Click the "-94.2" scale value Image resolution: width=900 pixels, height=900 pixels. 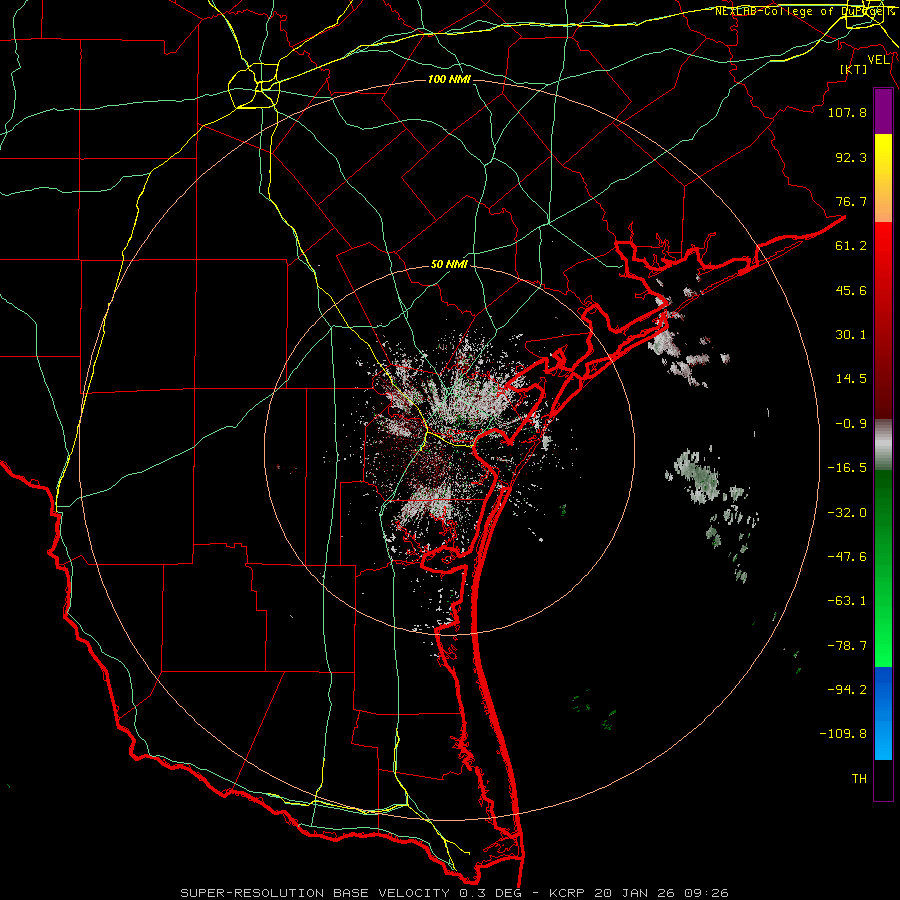[x=847, y=690]
